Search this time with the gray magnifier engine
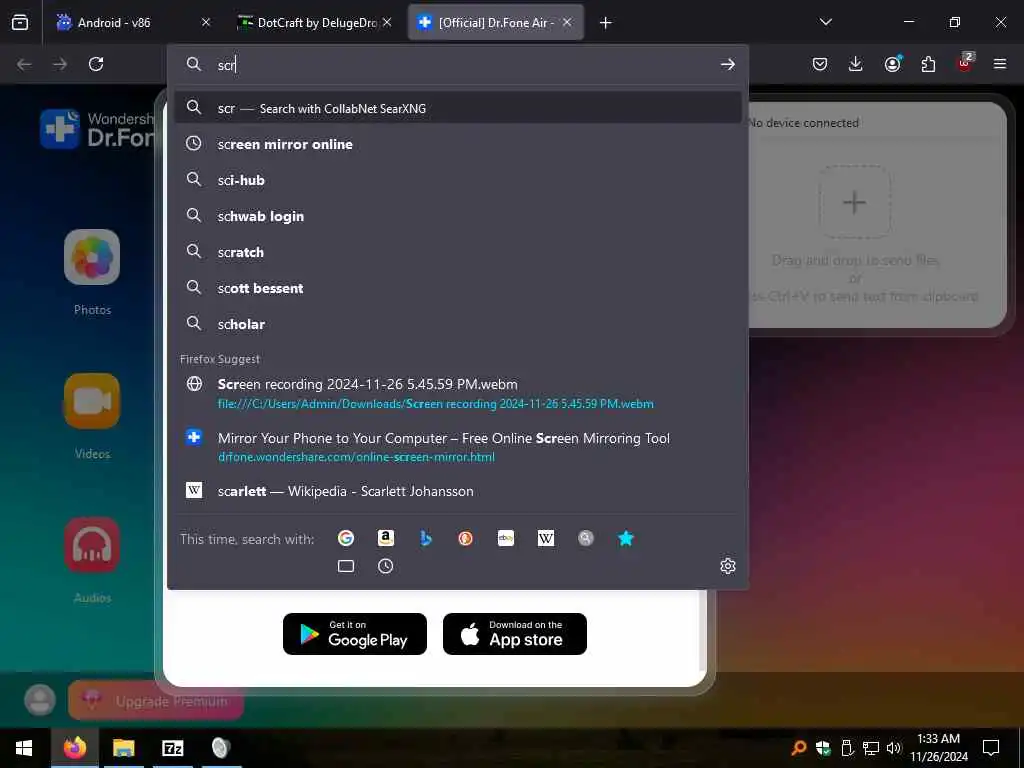Image resolution: width=1024 pixels, height=768 pixels. (586, 538)
